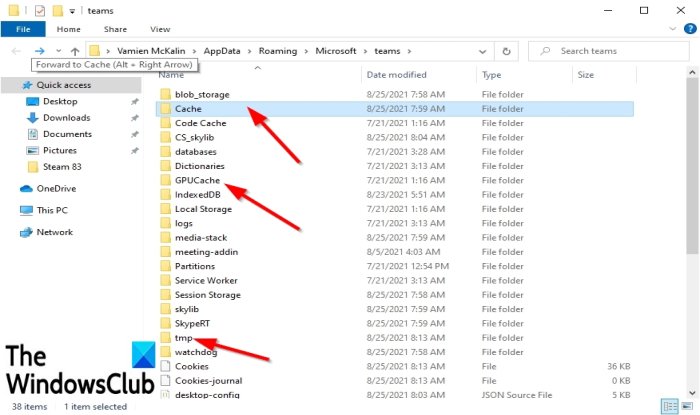The width and height of the screenshot is (700, 415).
Task: Open Steam 83 folder in navigation pane
Action: tap(62, 167)
